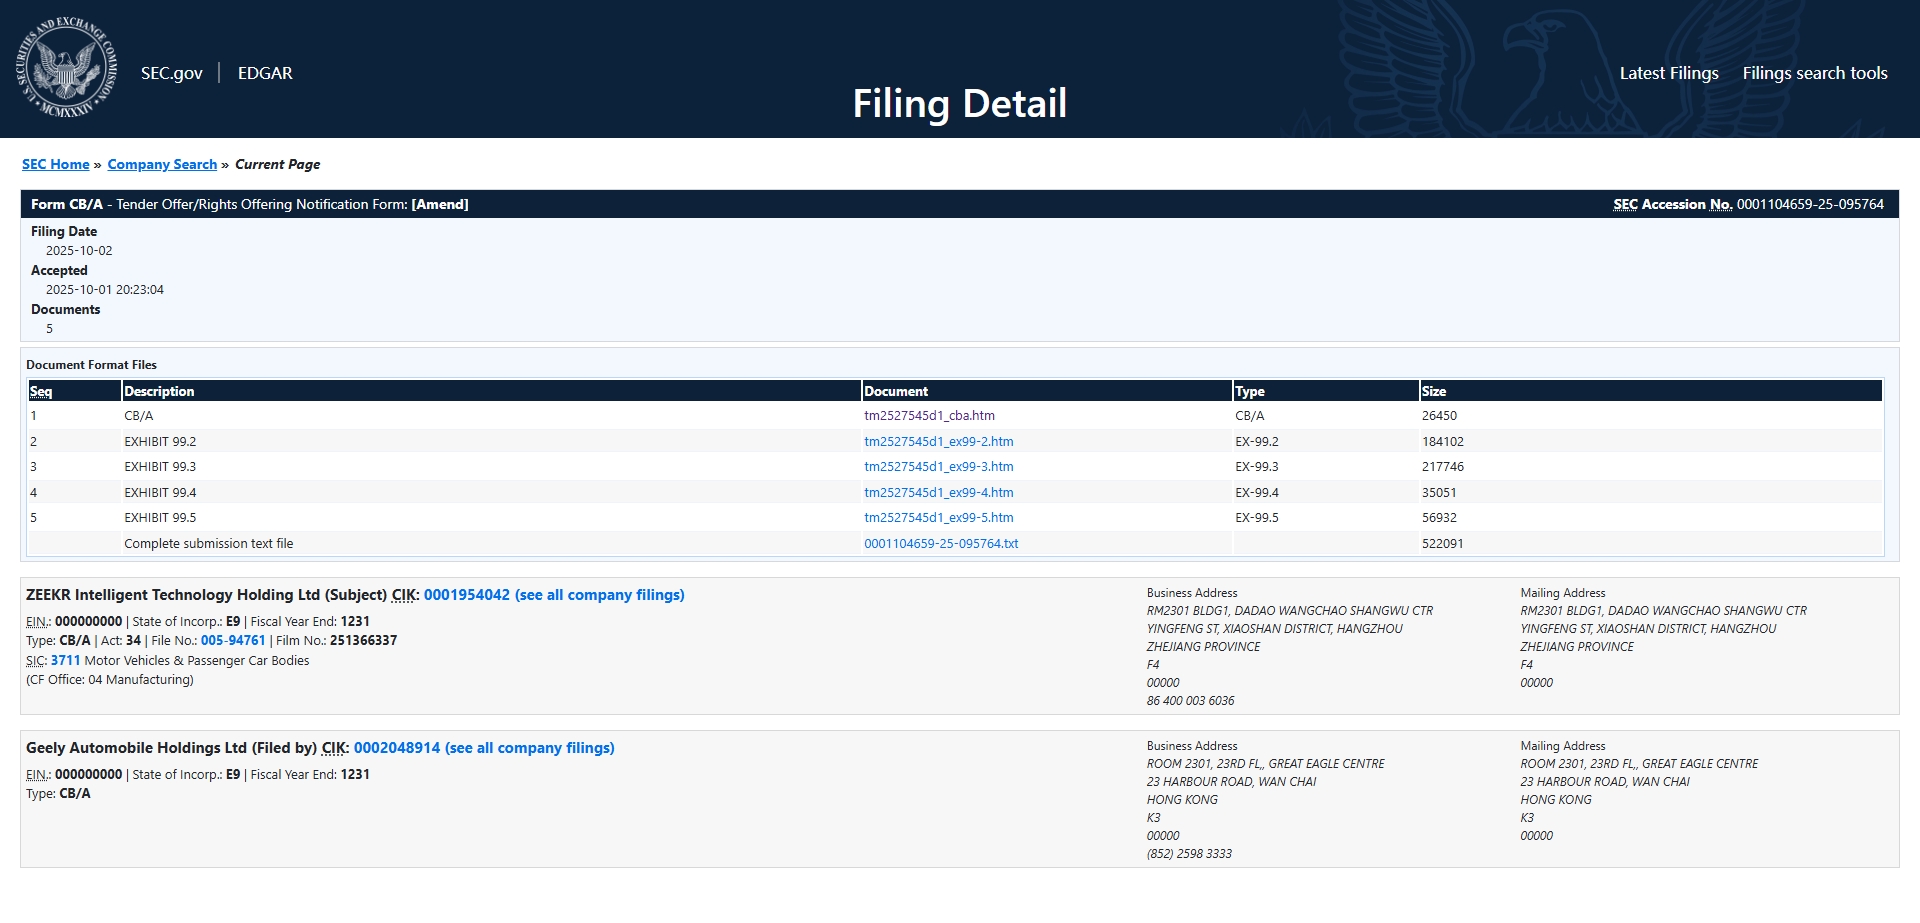
Task: Click the Seq column header
Action: tap(41, 392)
